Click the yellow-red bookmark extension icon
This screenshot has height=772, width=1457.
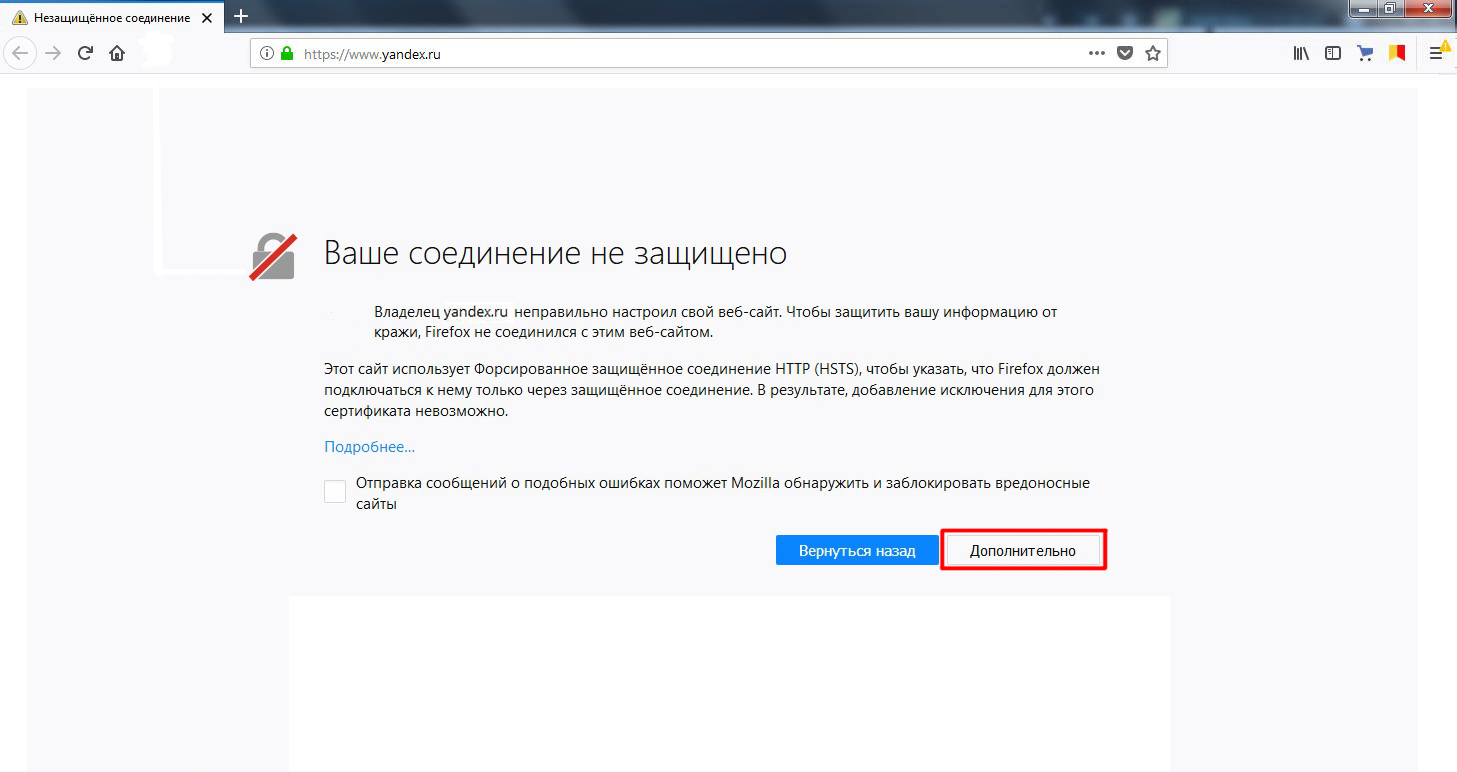tap(1397, 53)
